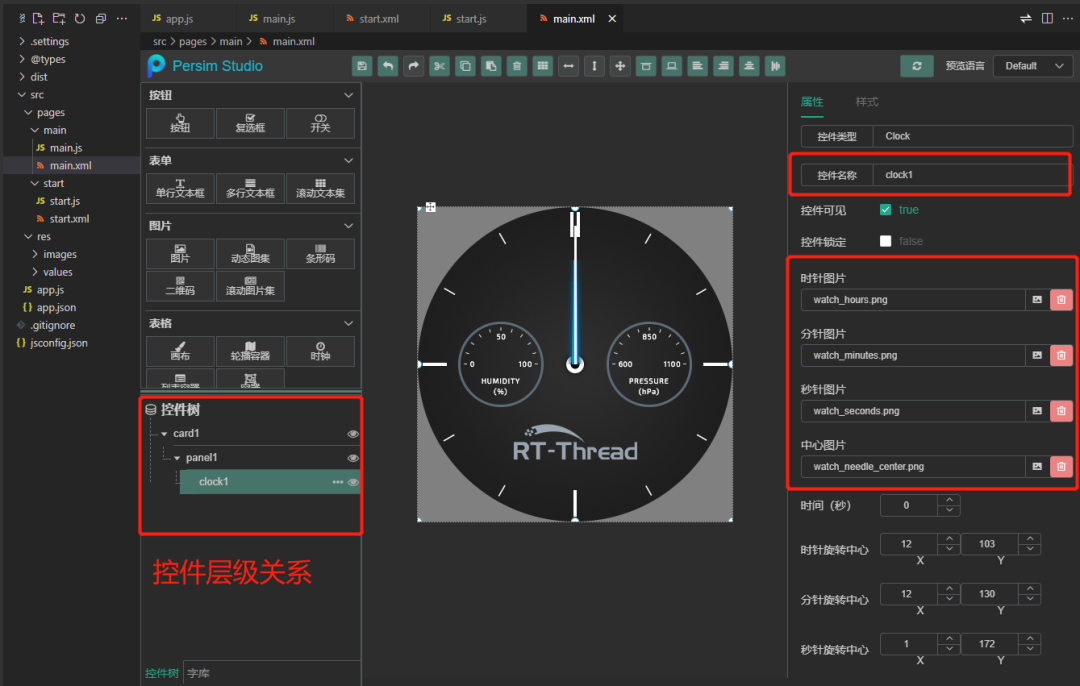The width and height of the screenshot is (1080, 686).
Task: Collapse the 图片 widget section
Action: tap(348, 226)
